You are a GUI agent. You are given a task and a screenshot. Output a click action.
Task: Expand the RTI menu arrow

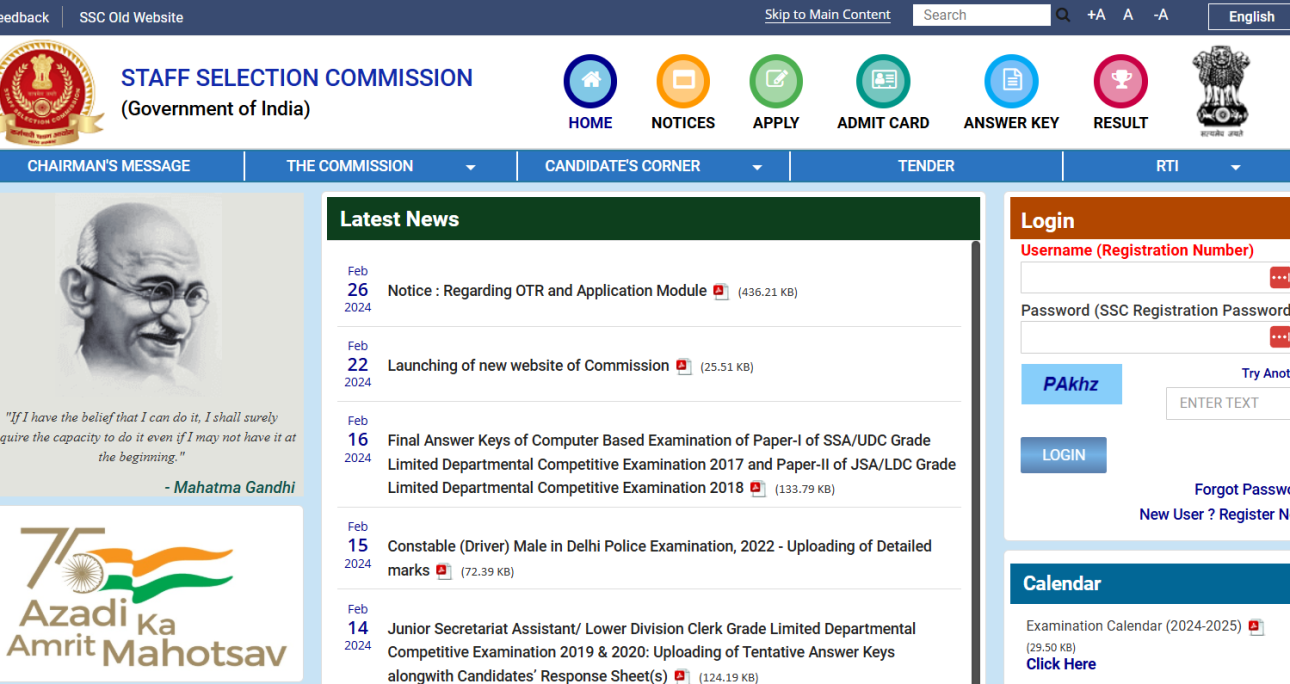[x=1236, y=168]
